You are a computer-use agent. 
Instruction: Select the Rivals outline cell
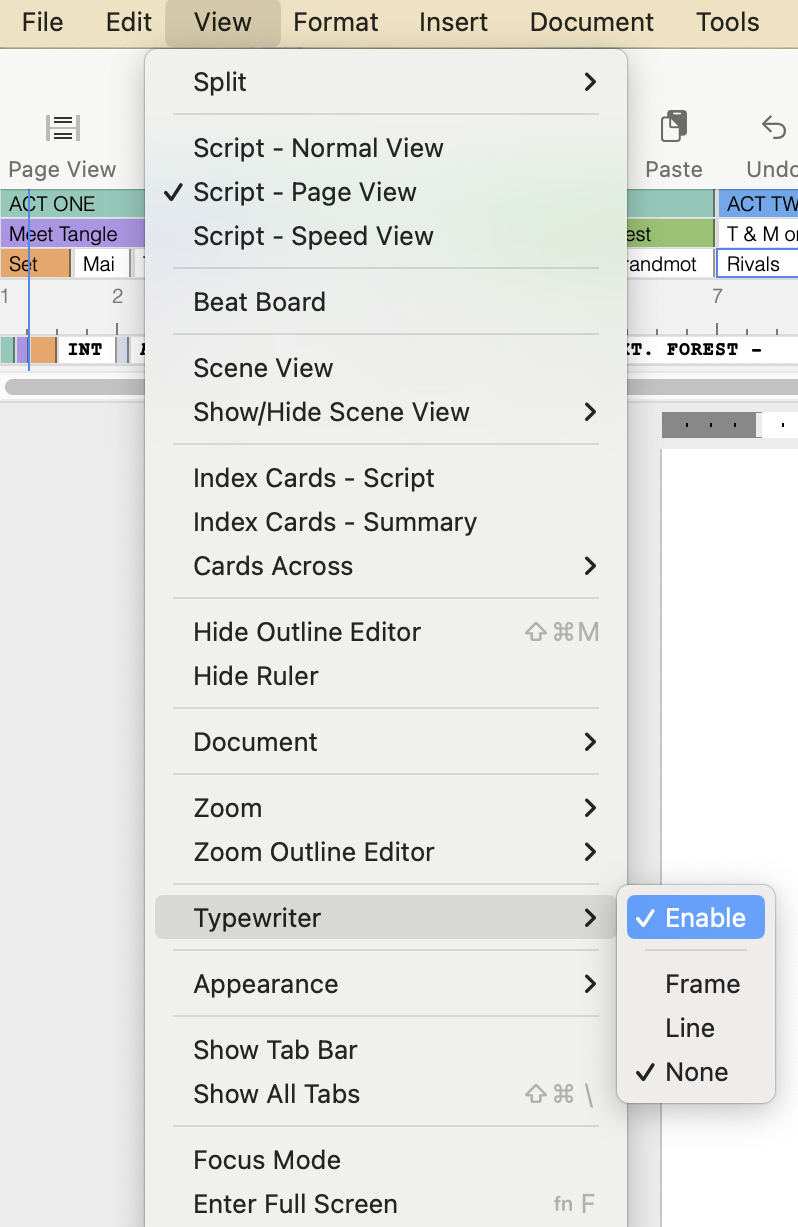pos(757,264)
